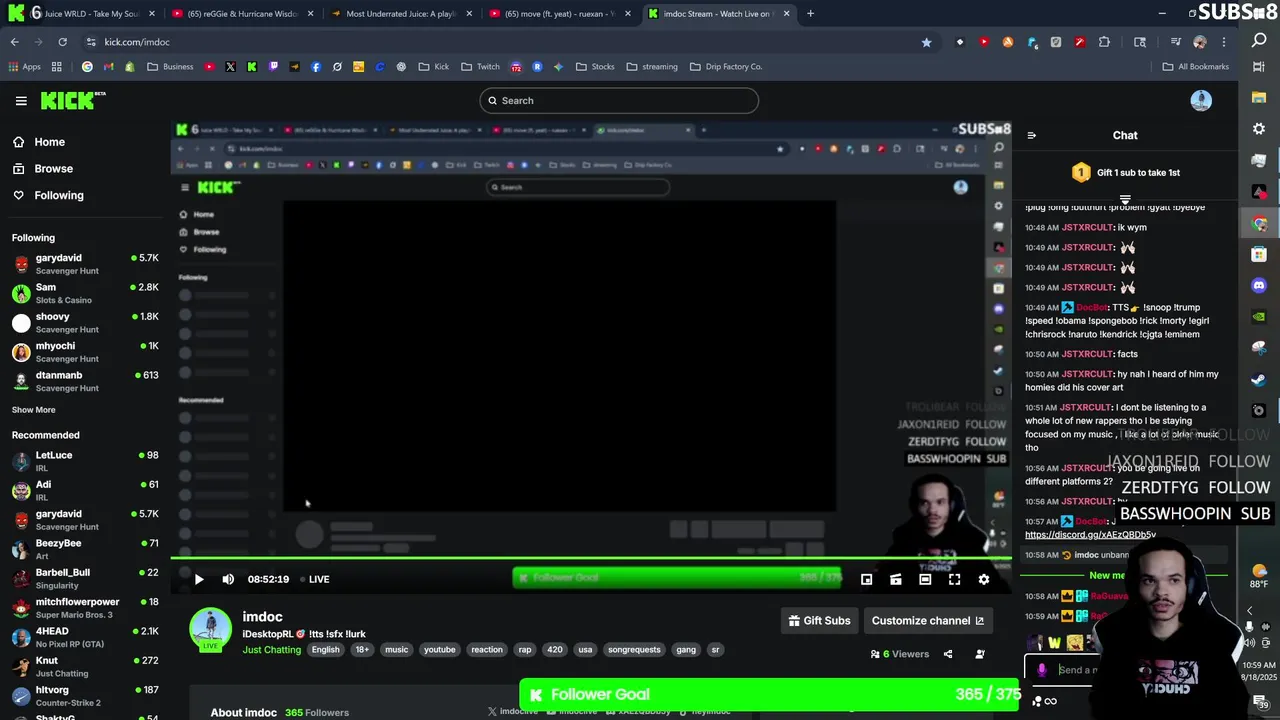Select the reaction tag
1280x720 pixels.
pyautogui.click(x=487, y=650)
